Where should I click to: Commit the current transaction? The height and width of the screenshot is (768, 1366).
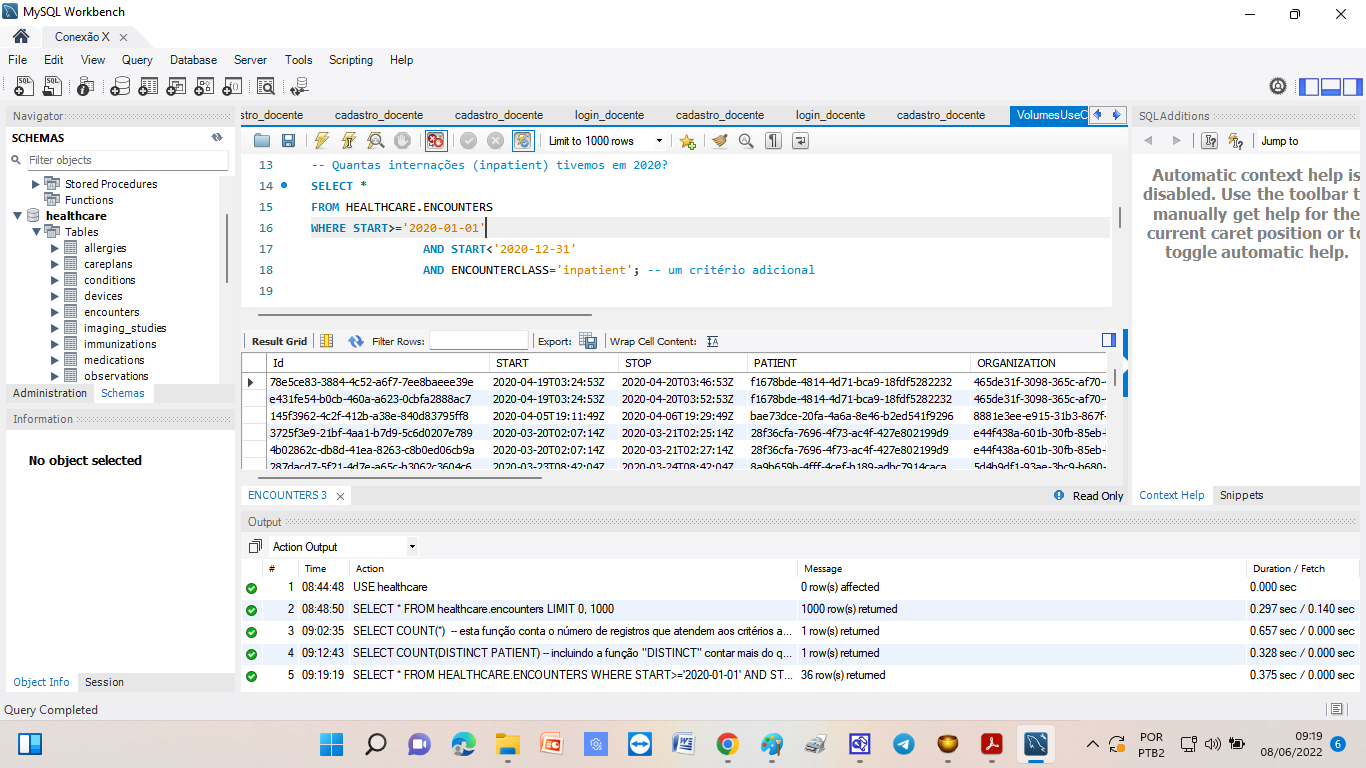[468, 141]
